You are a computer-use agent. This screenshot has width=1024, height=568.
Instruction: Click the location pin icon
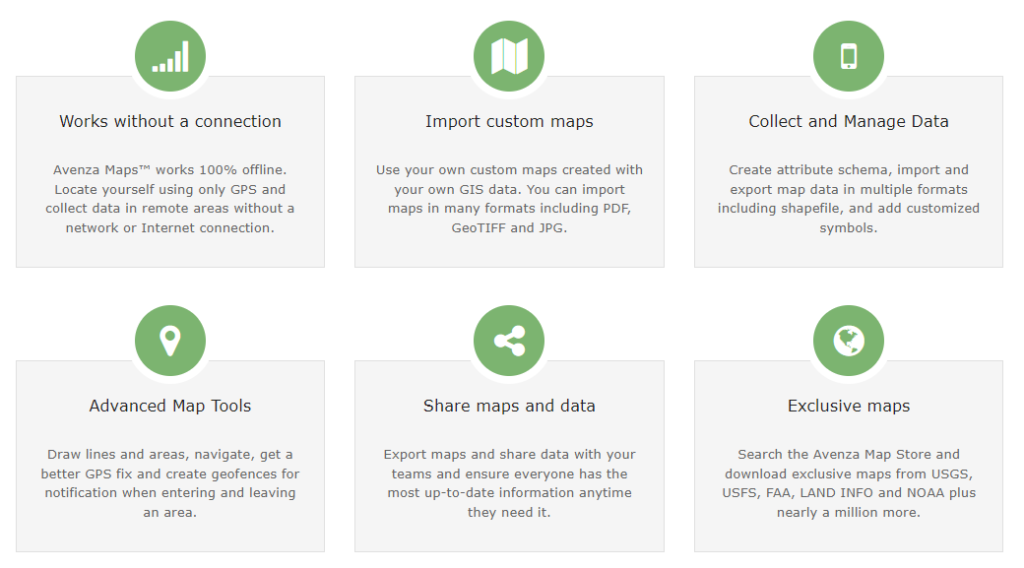[x=170, y=341]
